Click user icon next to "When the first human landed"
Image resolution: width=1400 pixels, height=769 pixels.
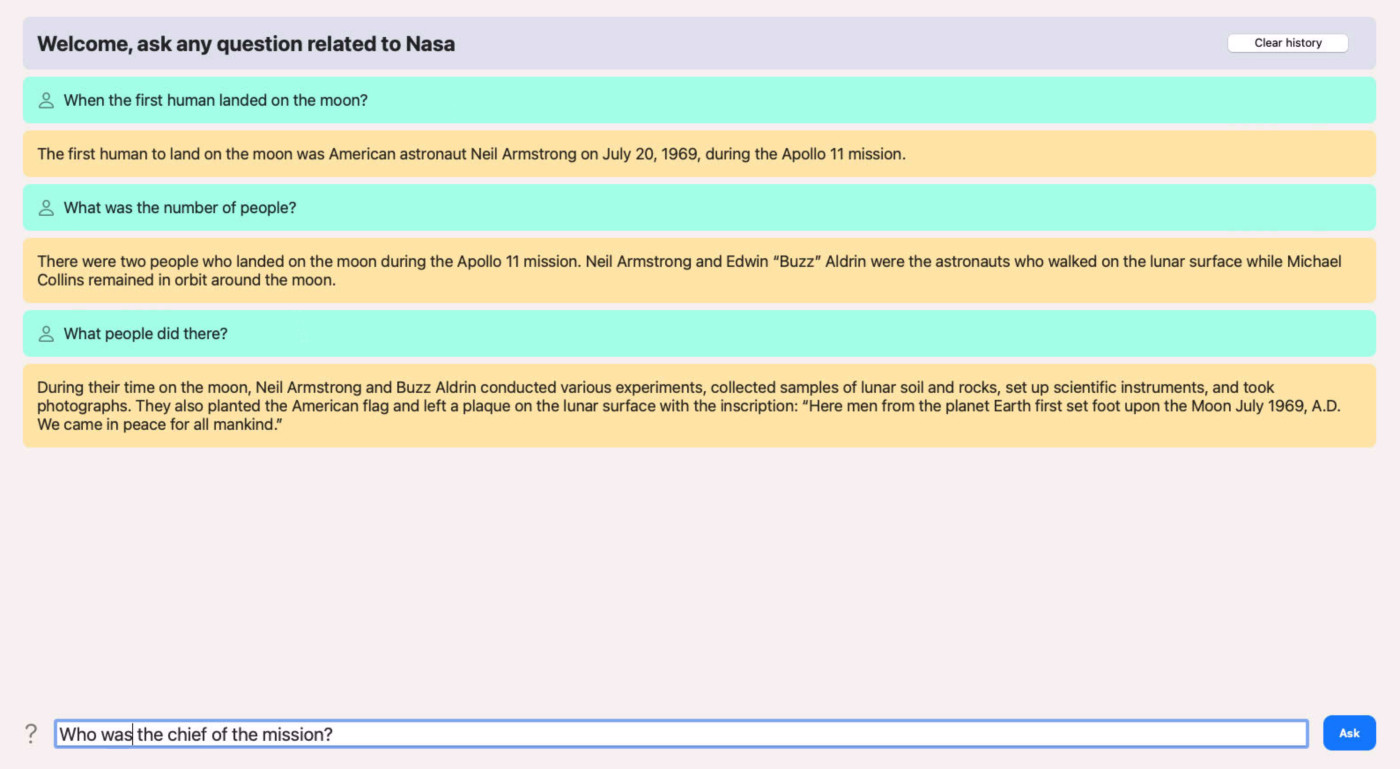(x=46, y=100)
